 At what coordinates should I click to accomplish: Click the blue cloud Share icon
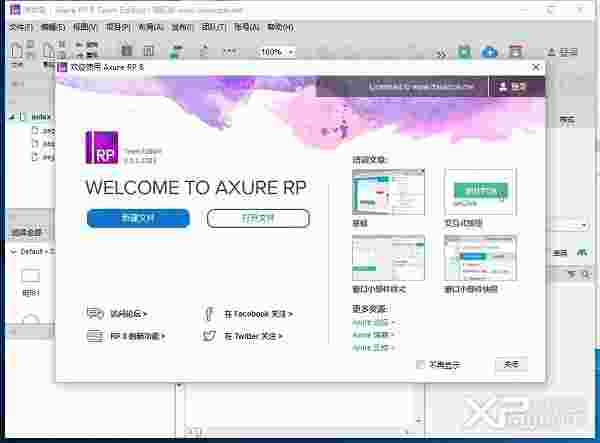pyautogui.click(x=489, y=52)
